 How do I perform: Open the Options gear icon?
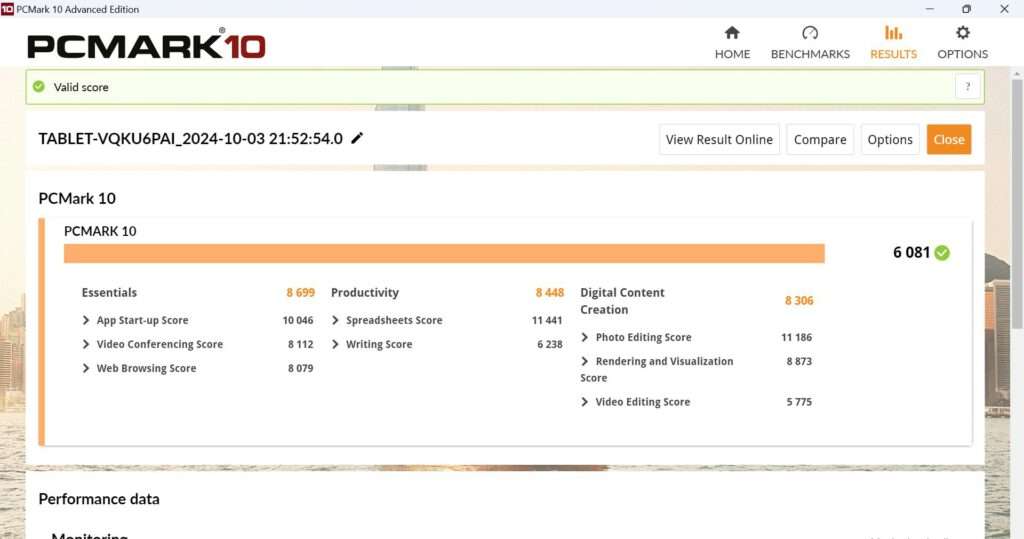(962, 33)
